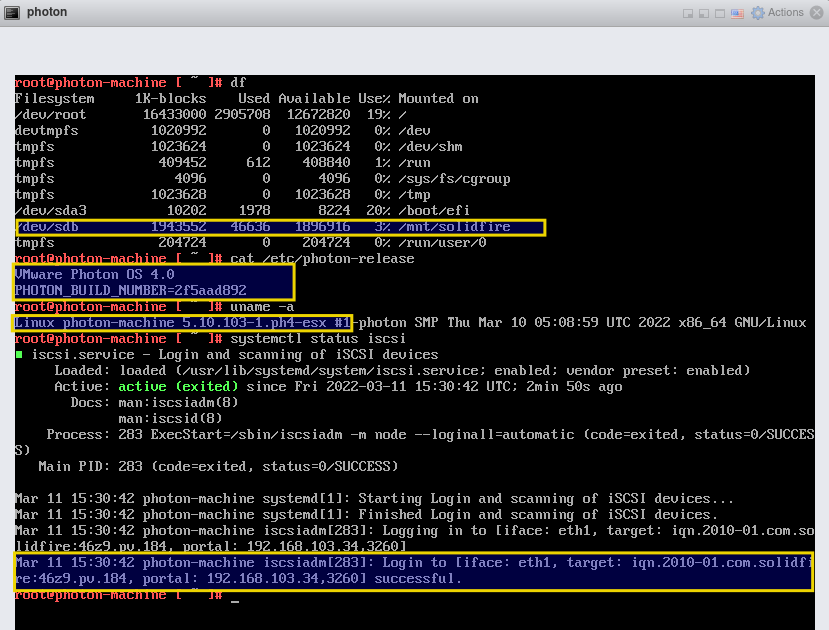
Task: Click the '/run/user/0' mount point
Action: click(x=442, y=243)
